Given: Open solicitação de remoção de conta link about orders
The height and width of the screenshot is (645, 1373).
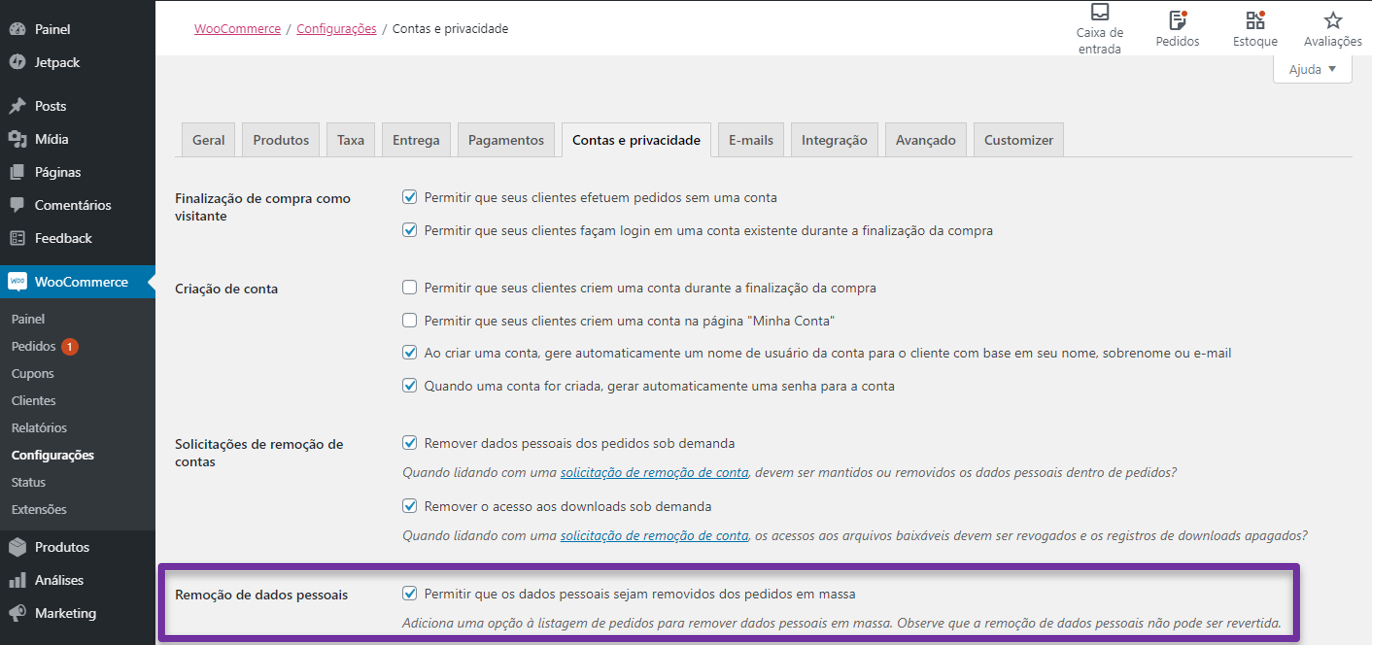Looking at the screenshot, I should point(654,472).
